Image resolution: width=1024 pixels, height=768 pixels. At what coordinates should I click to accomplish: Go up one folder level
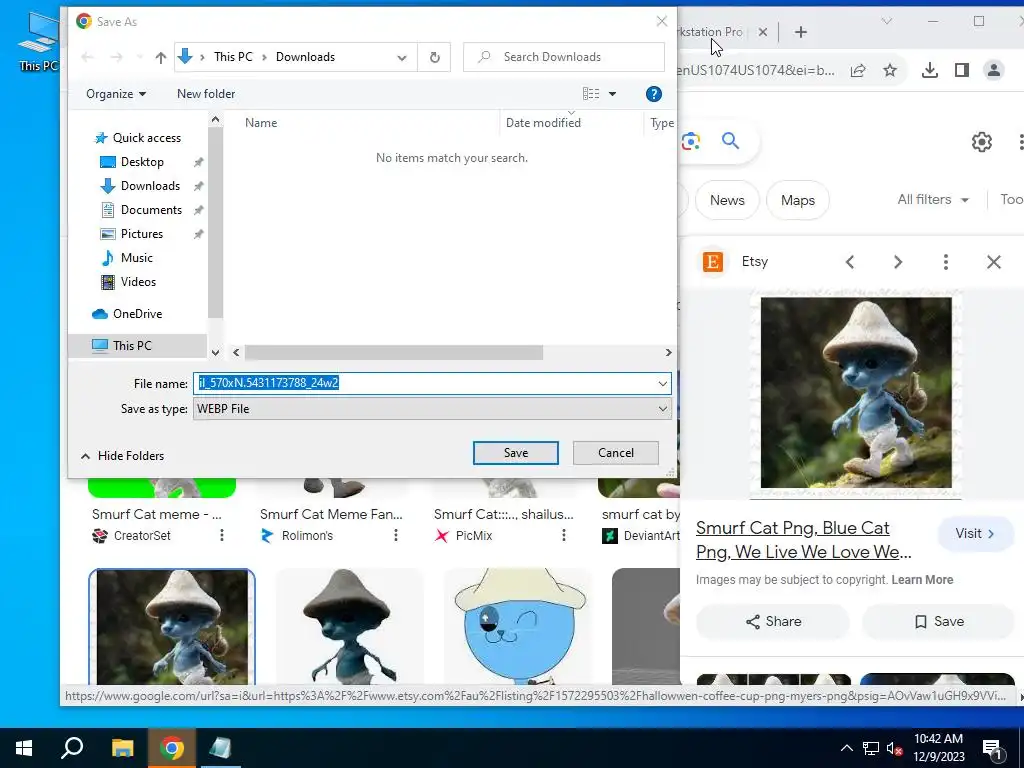pyautogui.click(x=161, y=57)
